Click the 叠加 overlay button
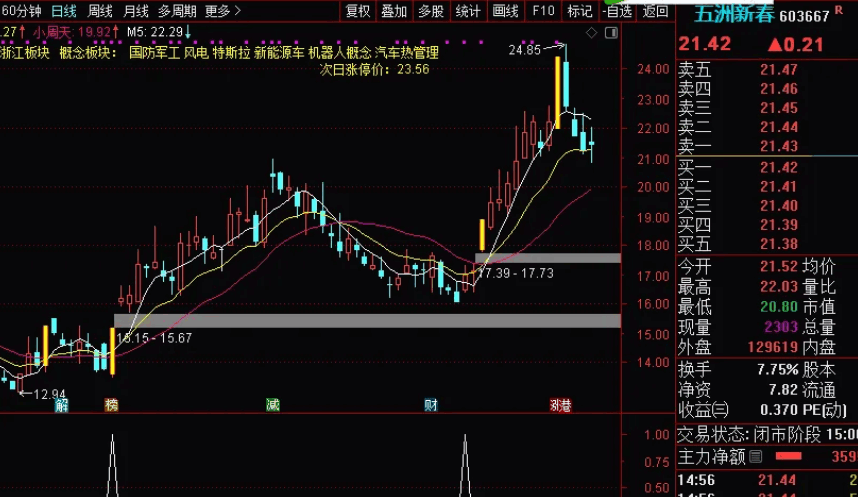 click(394, 11)
